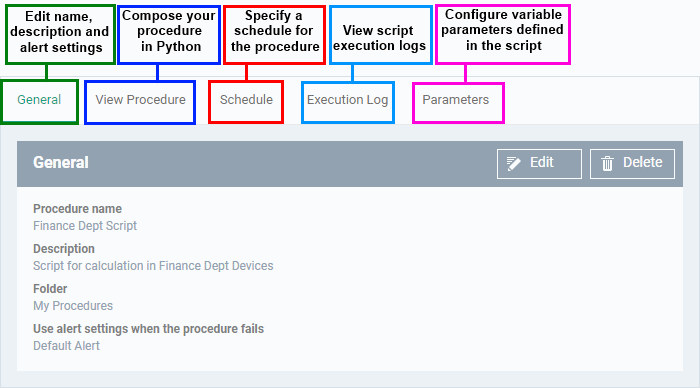Go to the Execution Log tab

tap(347, 100)
